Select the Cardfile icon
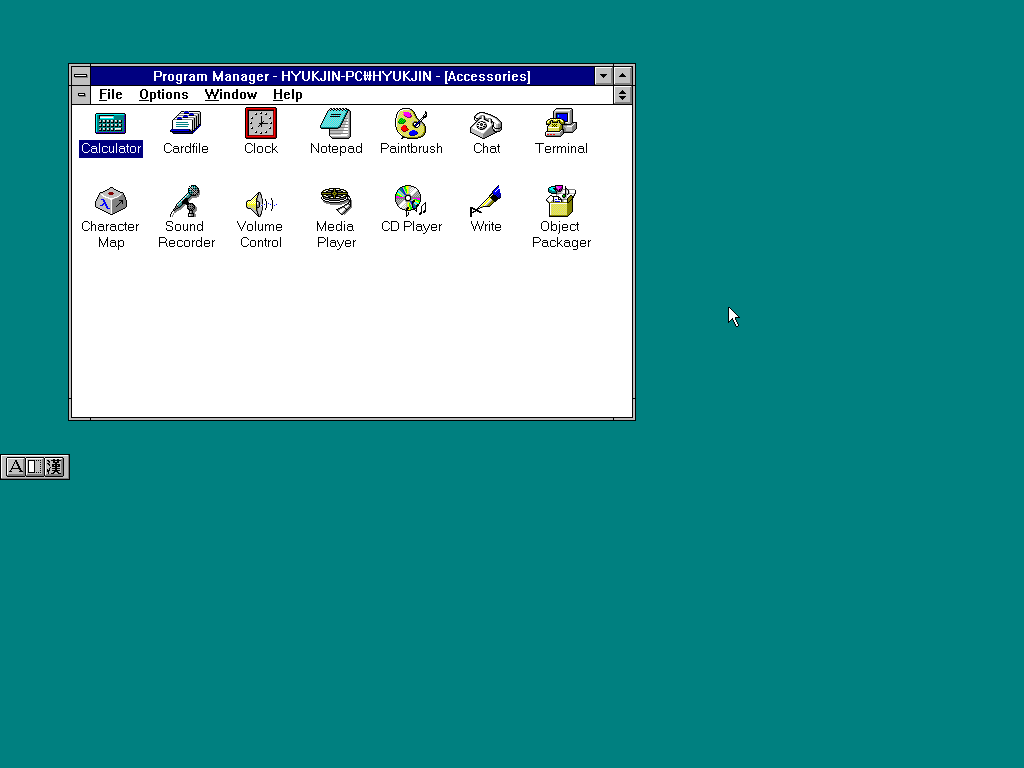This screenshot has height=768, width=1024. click(185, 123)
